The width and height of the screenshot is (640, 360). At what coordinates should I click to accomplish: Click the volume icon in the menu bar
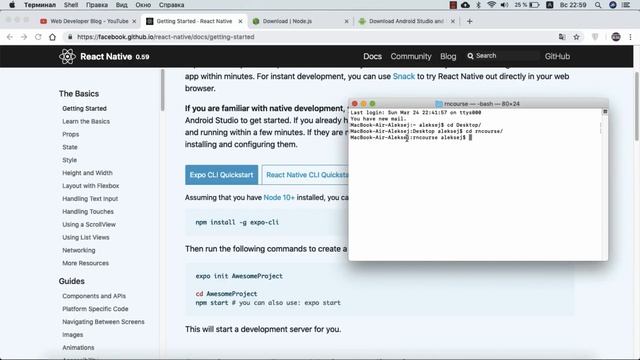click(504, 5)
